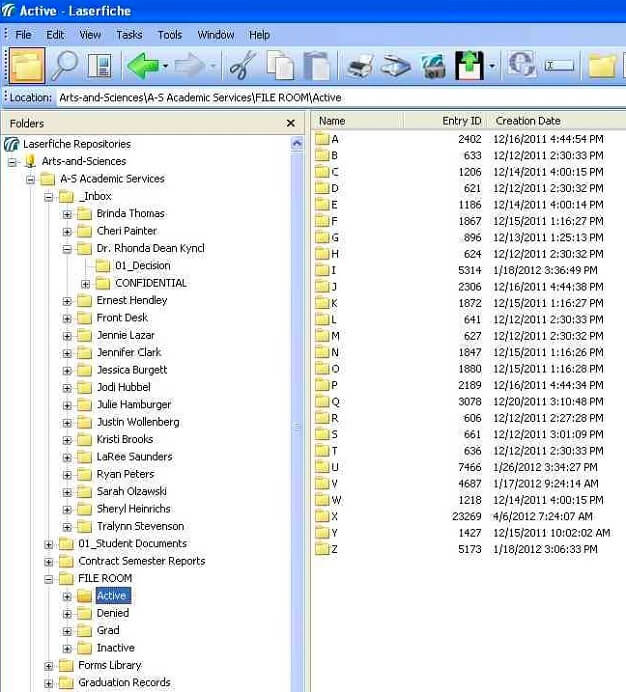
Task: Open the magnifying glass search tool
Action: [x=64, y=66]
